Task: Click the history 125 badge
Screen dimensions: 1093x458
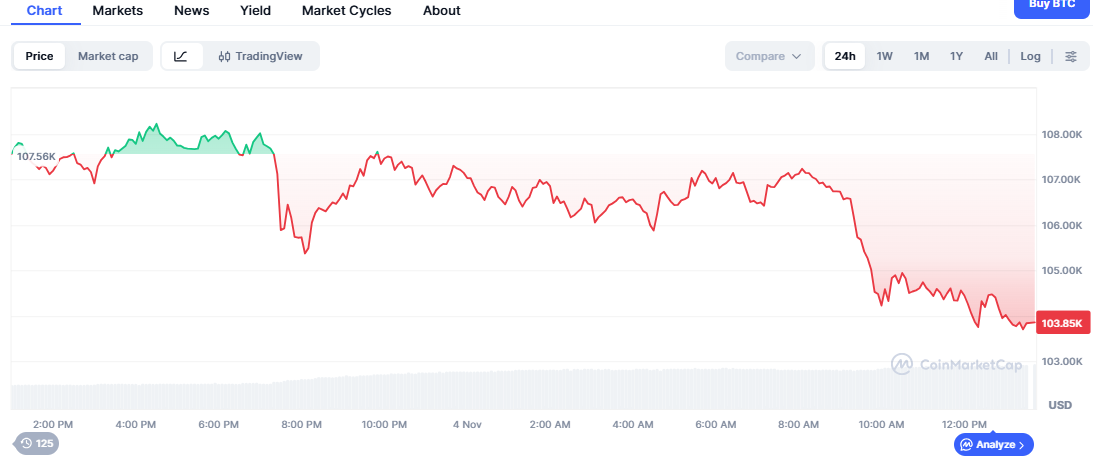Action: click(x=37, y=443)
